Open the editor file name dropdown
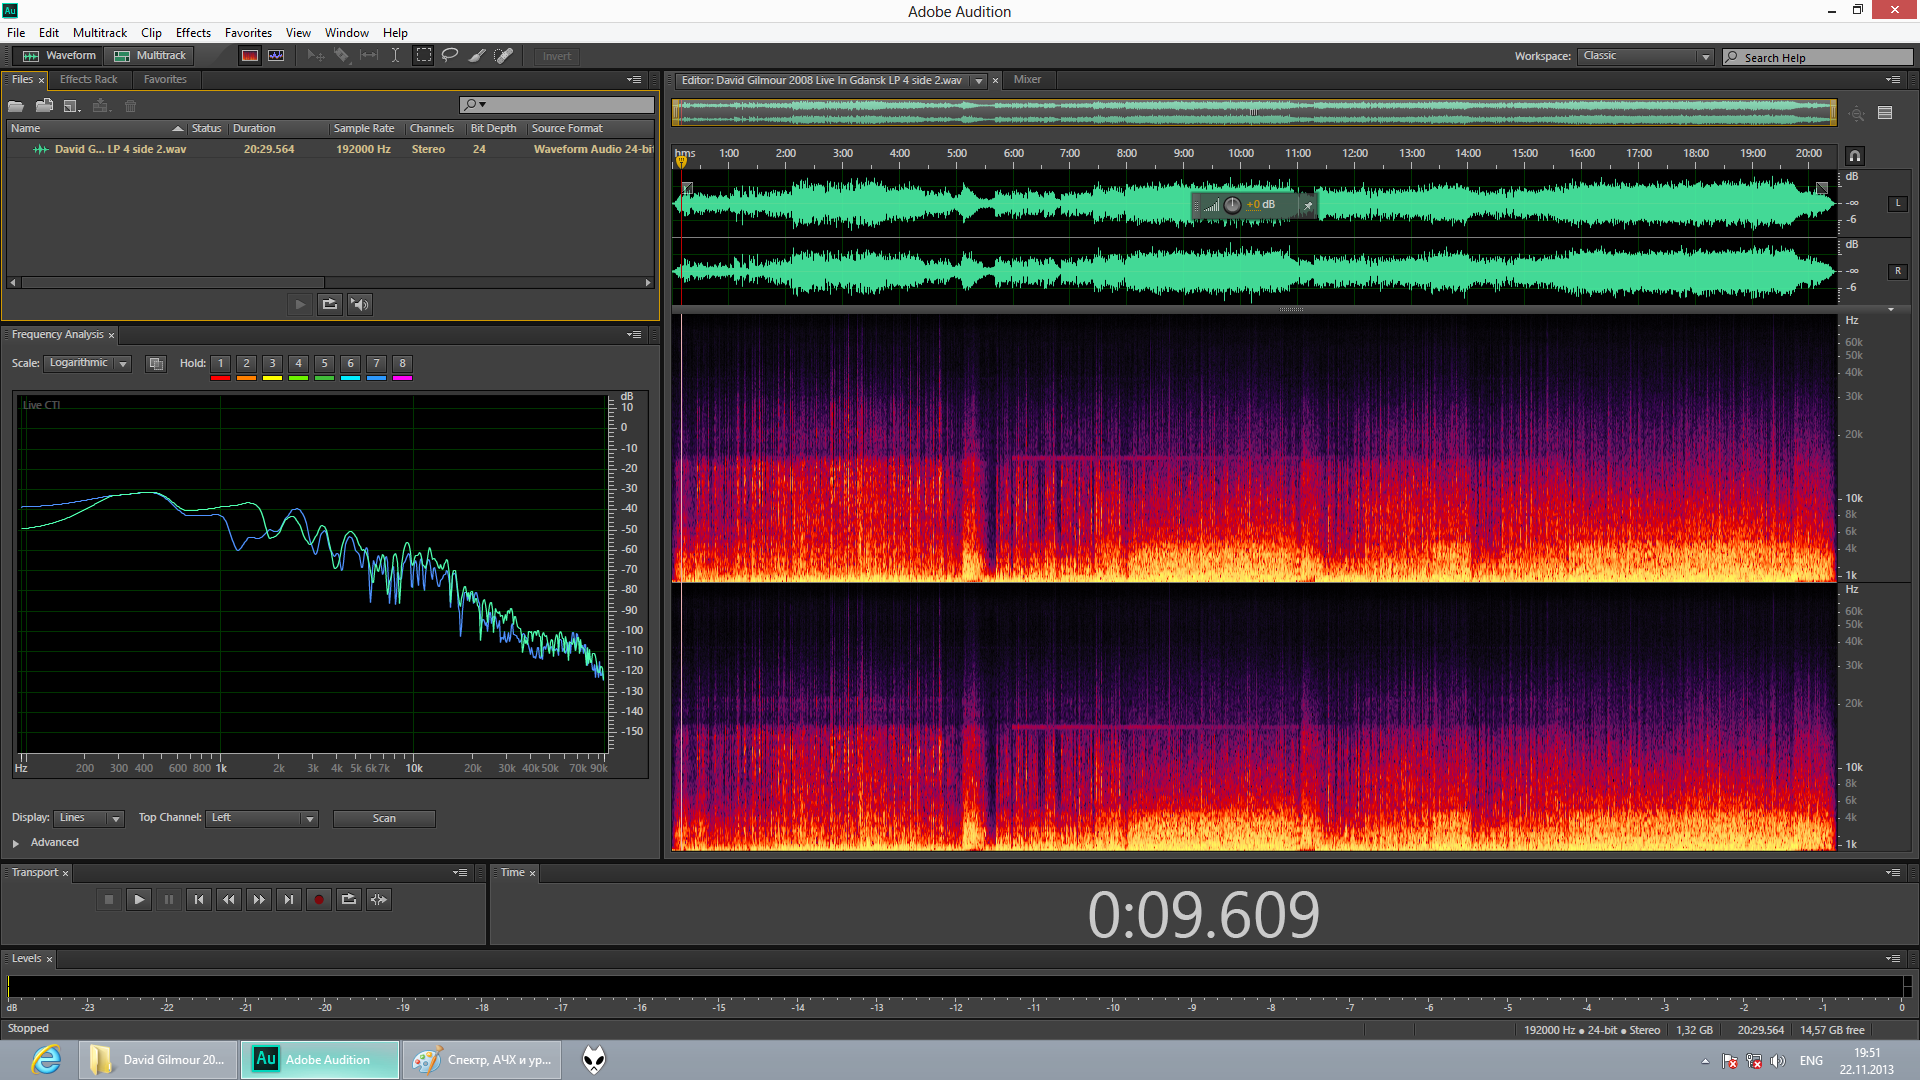The height and width of the screenshot is (1080, 1920). coord(979,81)
